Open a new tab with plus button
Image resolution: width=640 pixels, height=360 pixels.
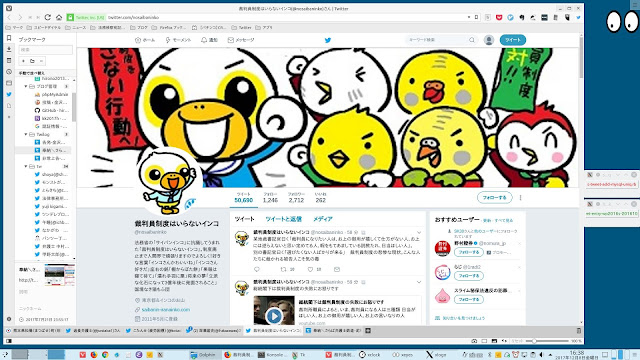coord(368,331)
